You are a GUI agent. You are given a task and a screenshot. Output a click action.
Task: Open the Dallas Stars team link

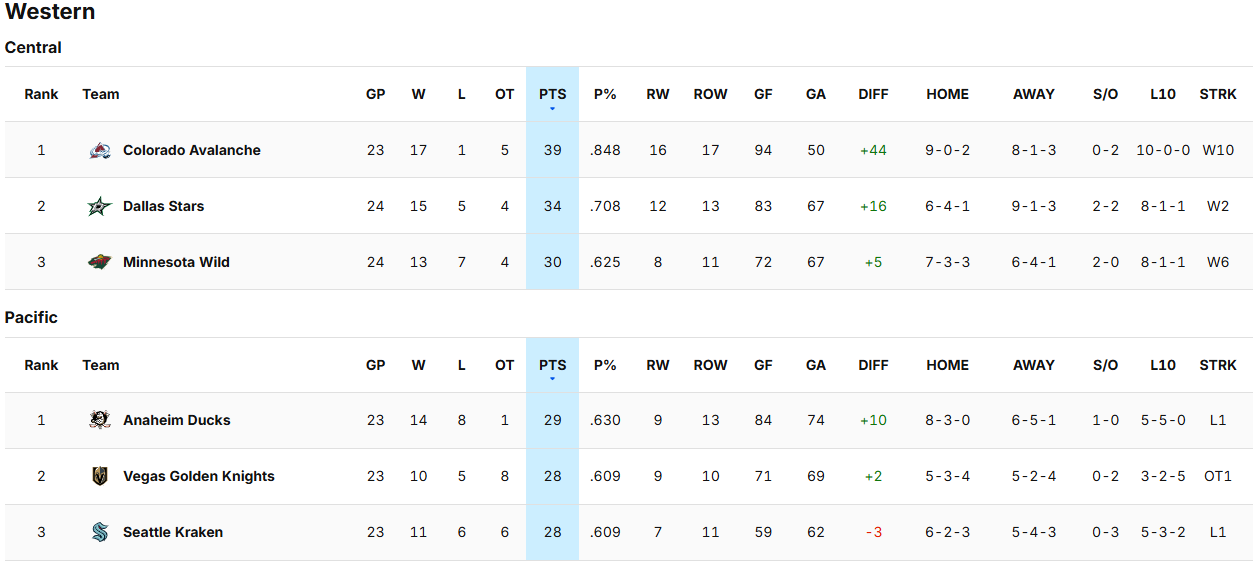[x=163, y=206]
